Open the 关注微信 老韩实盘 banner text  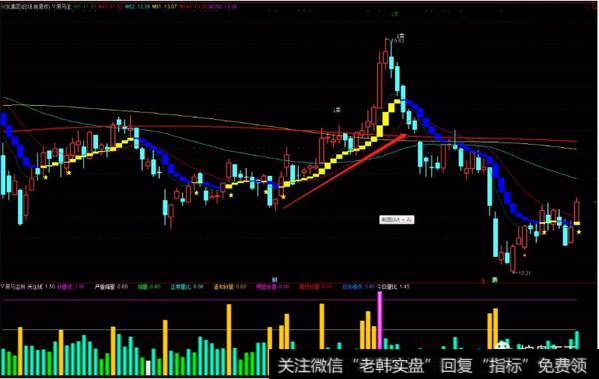354,365
